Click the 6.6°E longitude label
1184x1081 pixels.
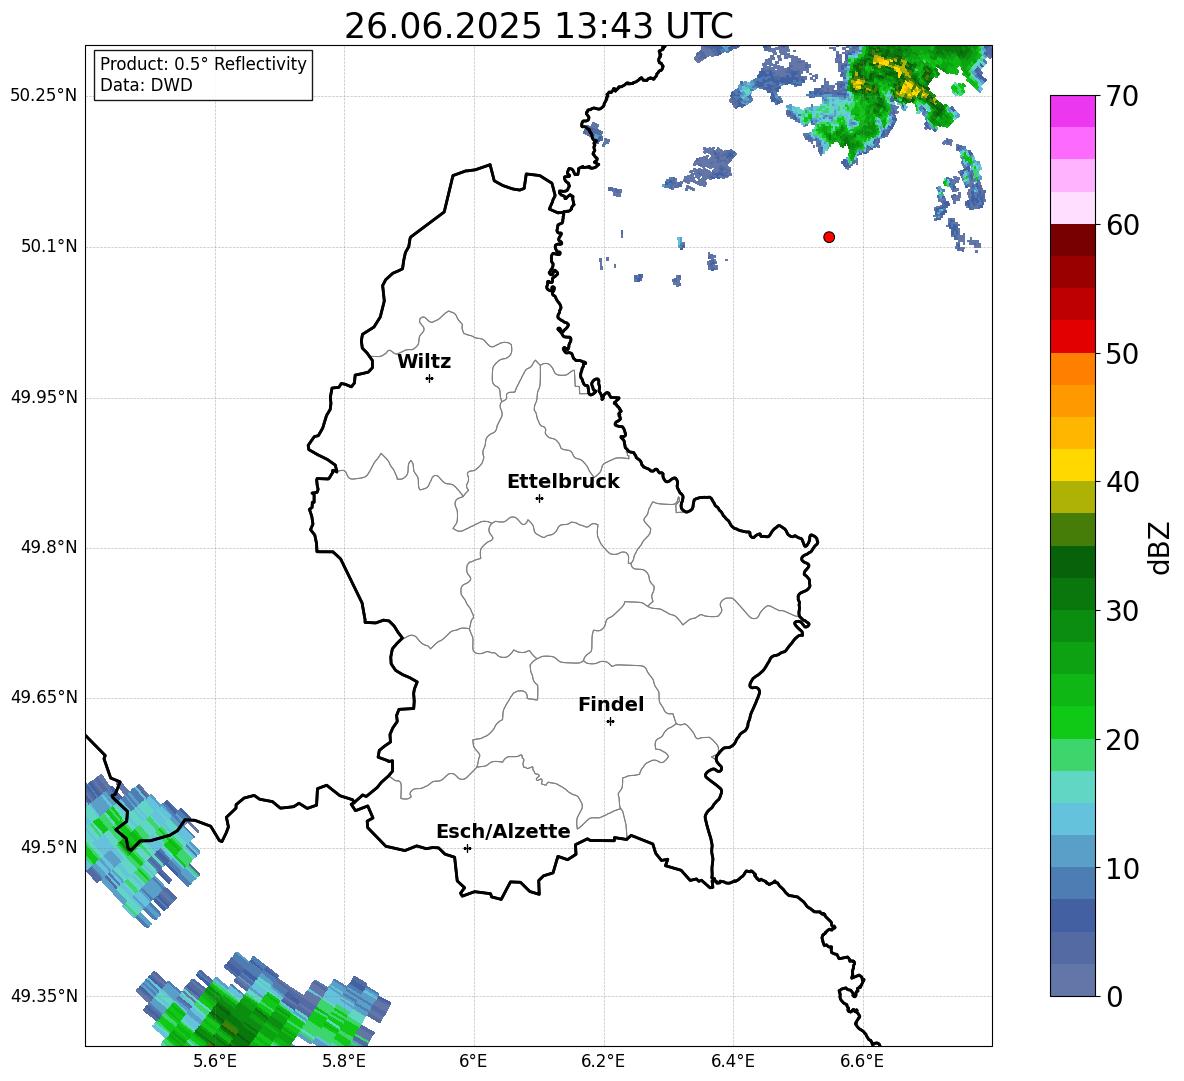pyautogui.click(x=862, y=1061)
